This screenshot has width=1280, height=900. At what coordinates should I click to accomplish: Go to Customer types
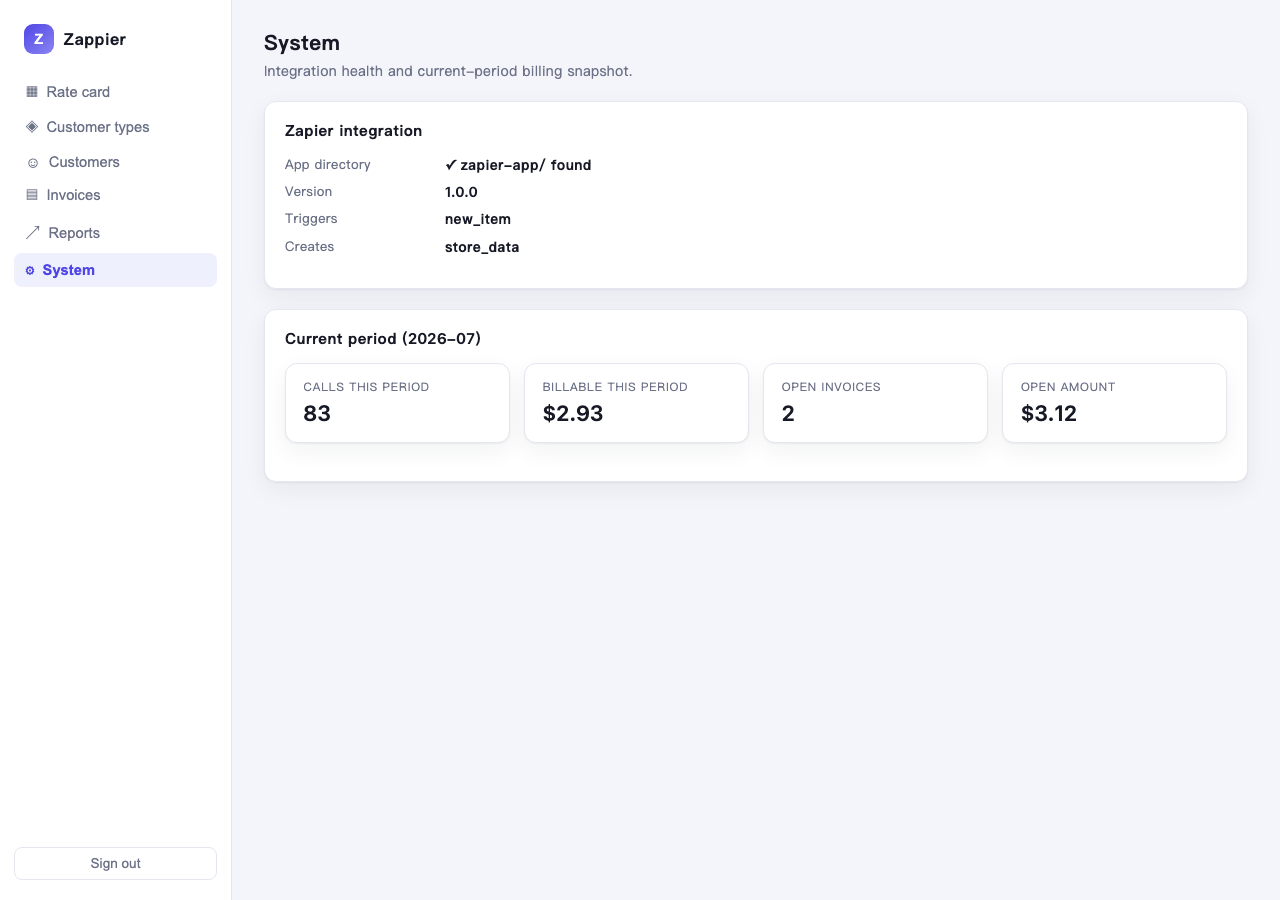point(115,127)
